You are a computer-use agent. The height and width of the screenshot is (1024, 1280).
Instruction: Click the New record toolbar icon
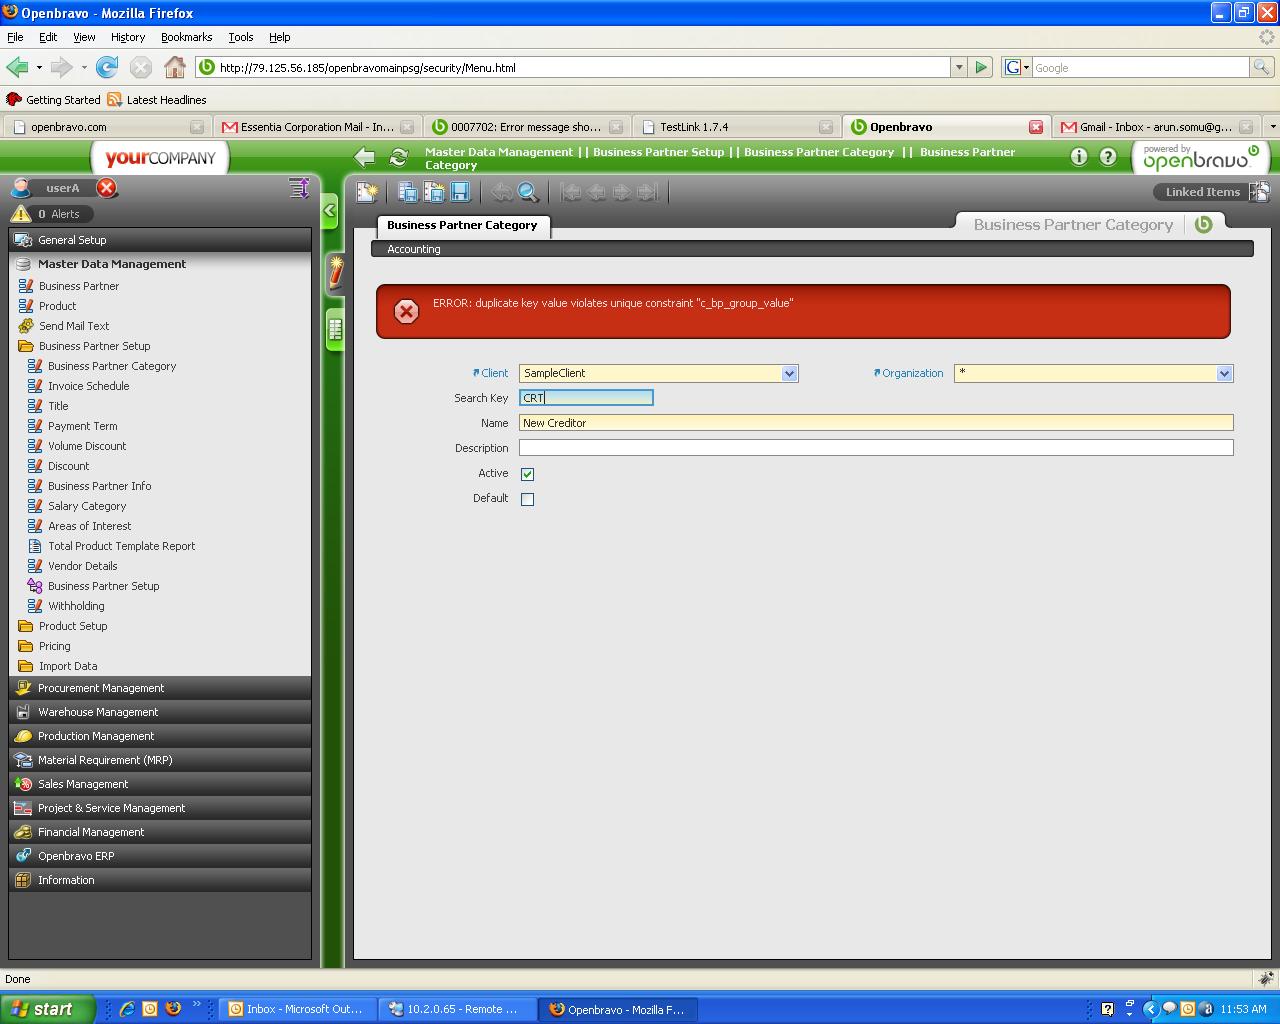coord(367,192)
